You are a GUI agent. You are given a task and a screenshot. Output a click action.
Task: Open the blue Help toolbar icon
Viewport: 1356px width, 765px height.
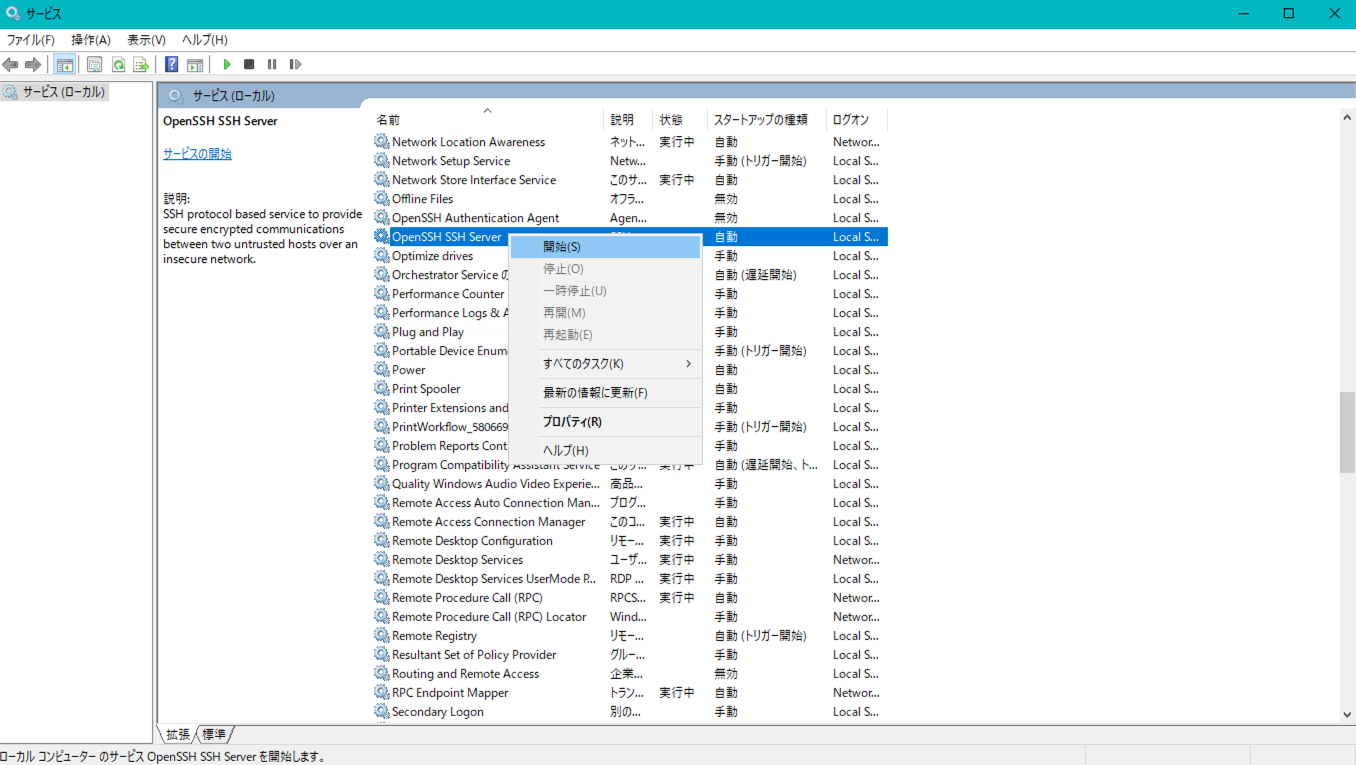172,65
